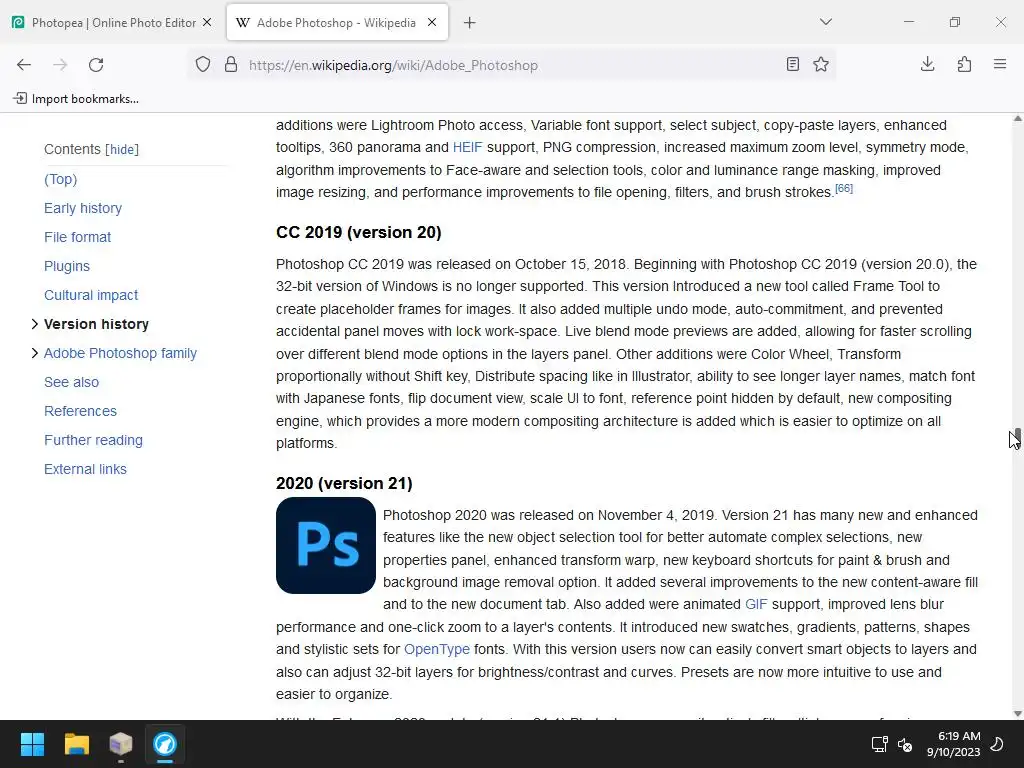Go to the Early history section

(x=83, y=208)
